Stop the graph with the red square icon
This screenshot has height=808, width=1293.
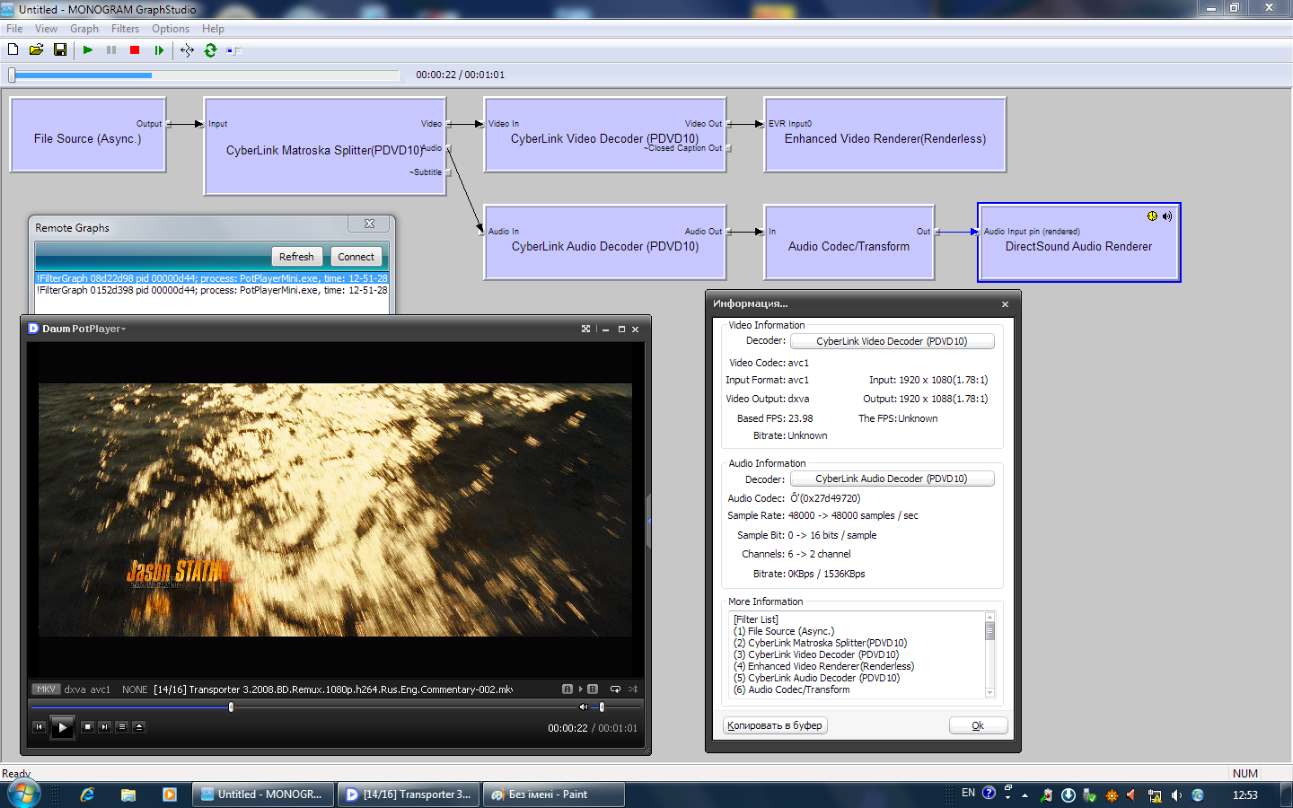coord(135,50)
